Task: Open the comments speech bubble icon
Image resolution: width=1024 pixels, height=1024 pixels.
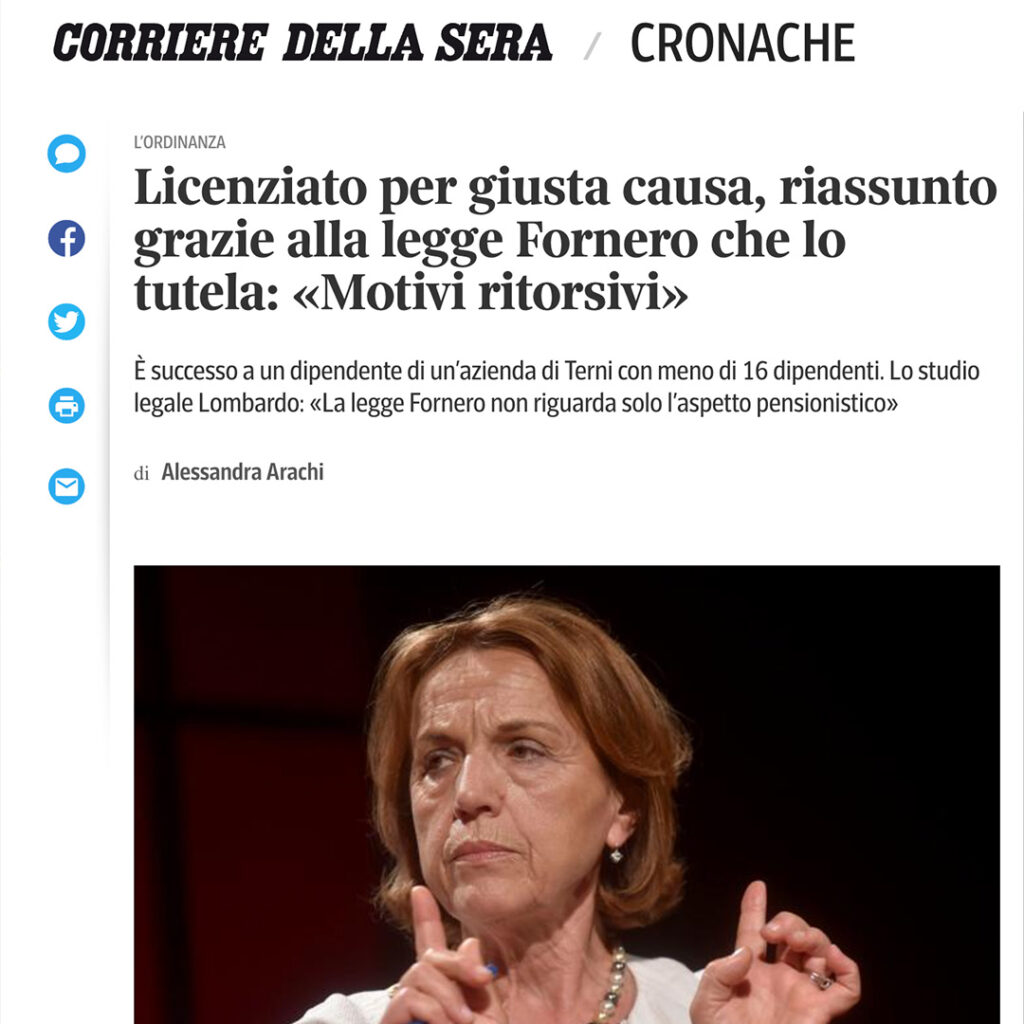Action: pyautogui.click(x=67, y=154)
